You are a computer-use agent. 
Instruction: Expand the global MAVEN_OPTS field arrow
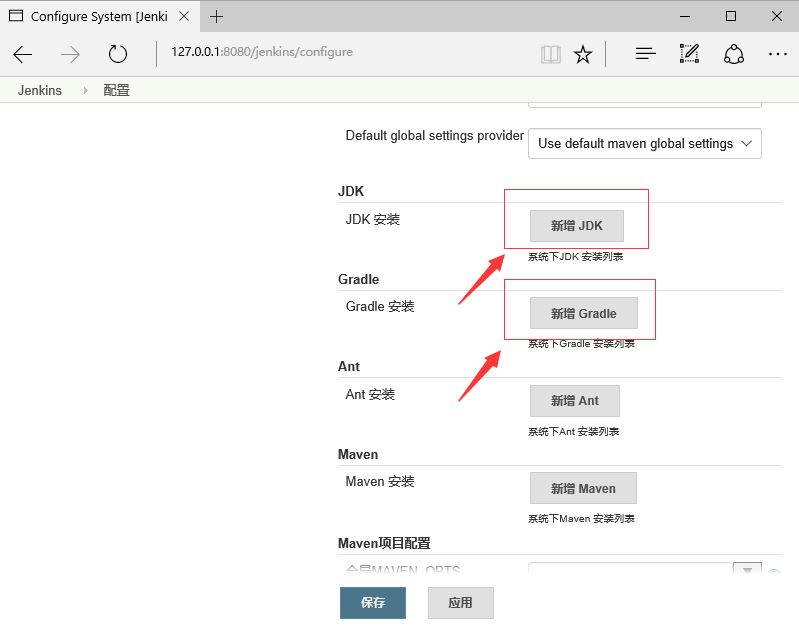point(747,569)
